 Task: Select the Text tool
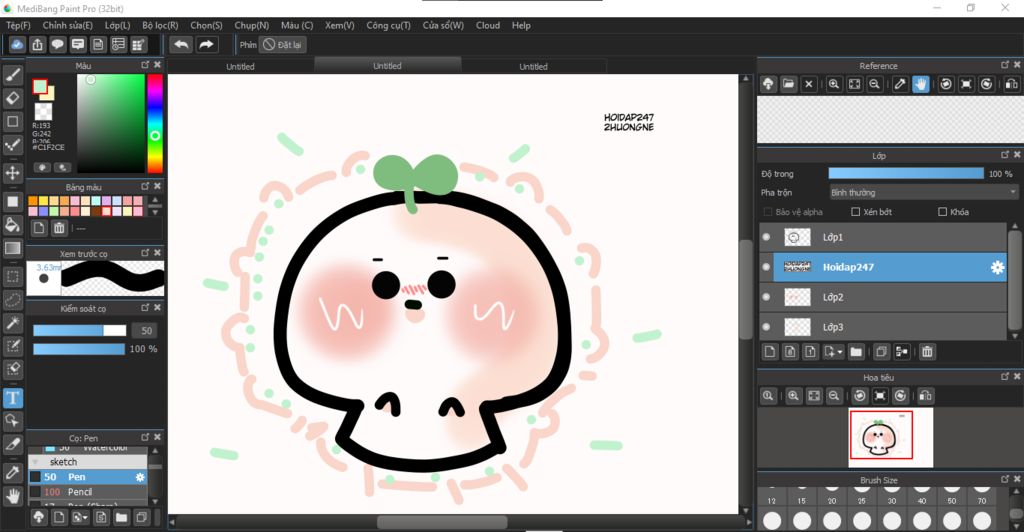13,398
